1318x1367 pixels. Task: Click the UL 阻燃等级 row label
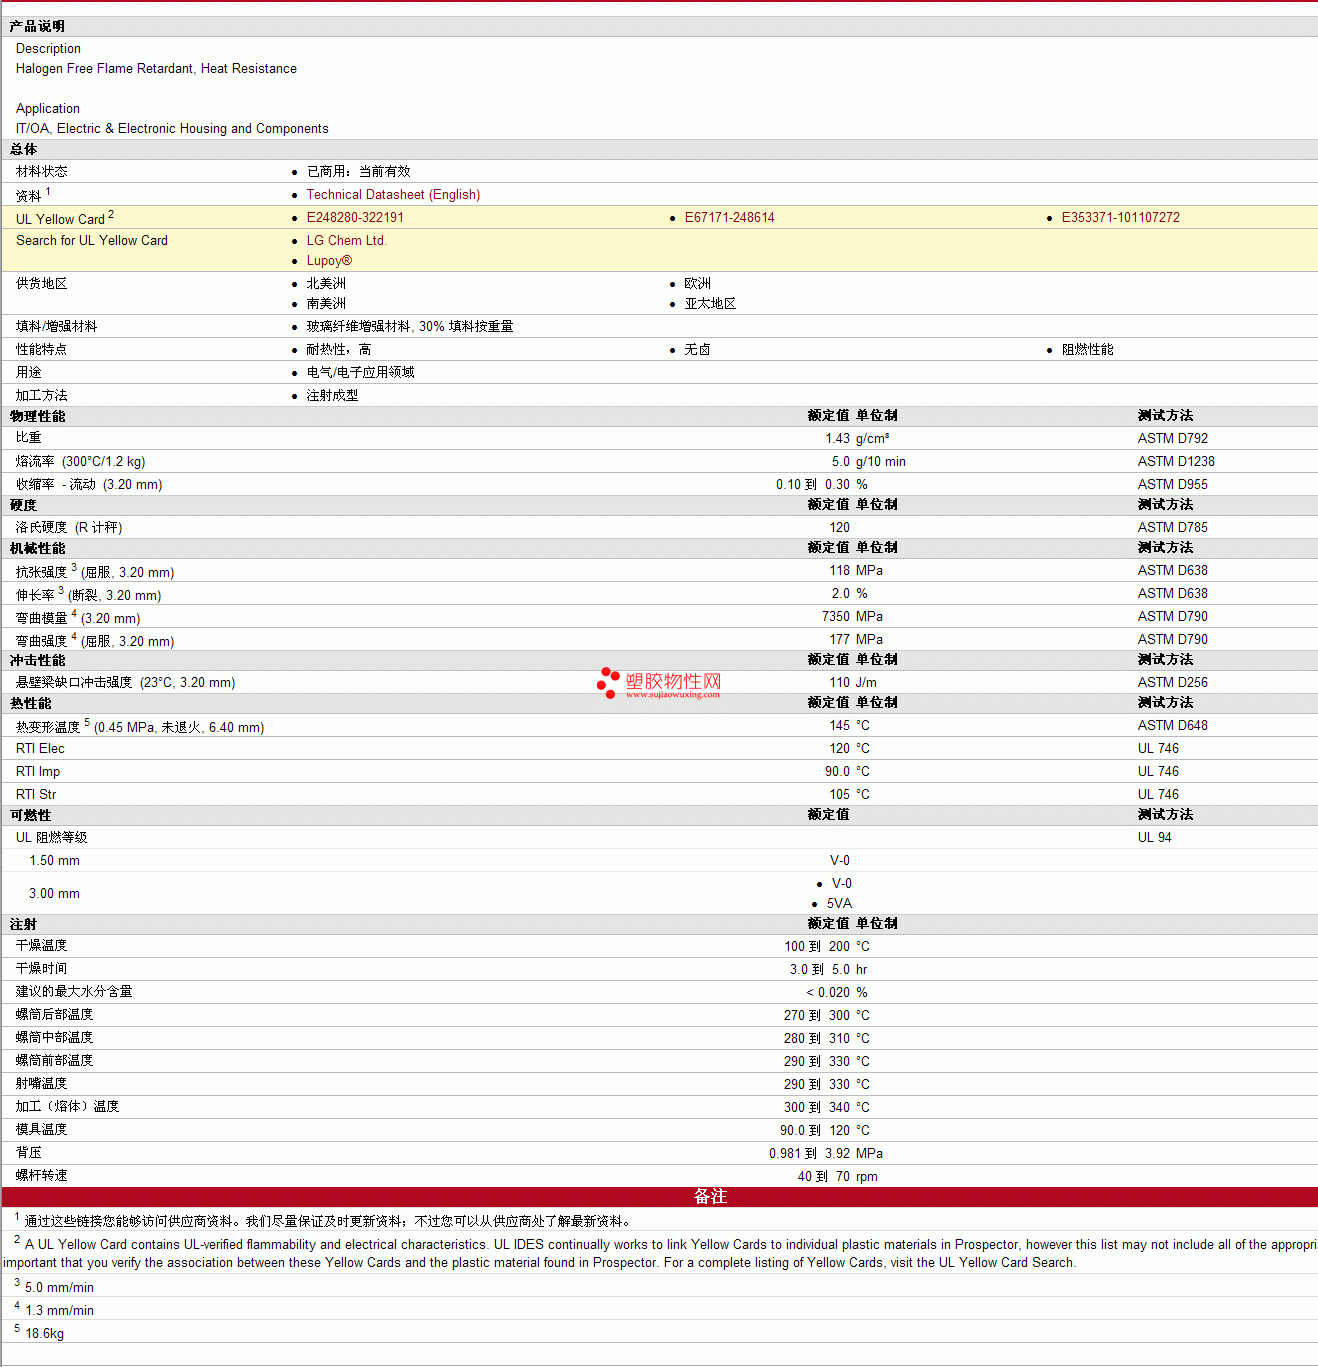[51, 838]
